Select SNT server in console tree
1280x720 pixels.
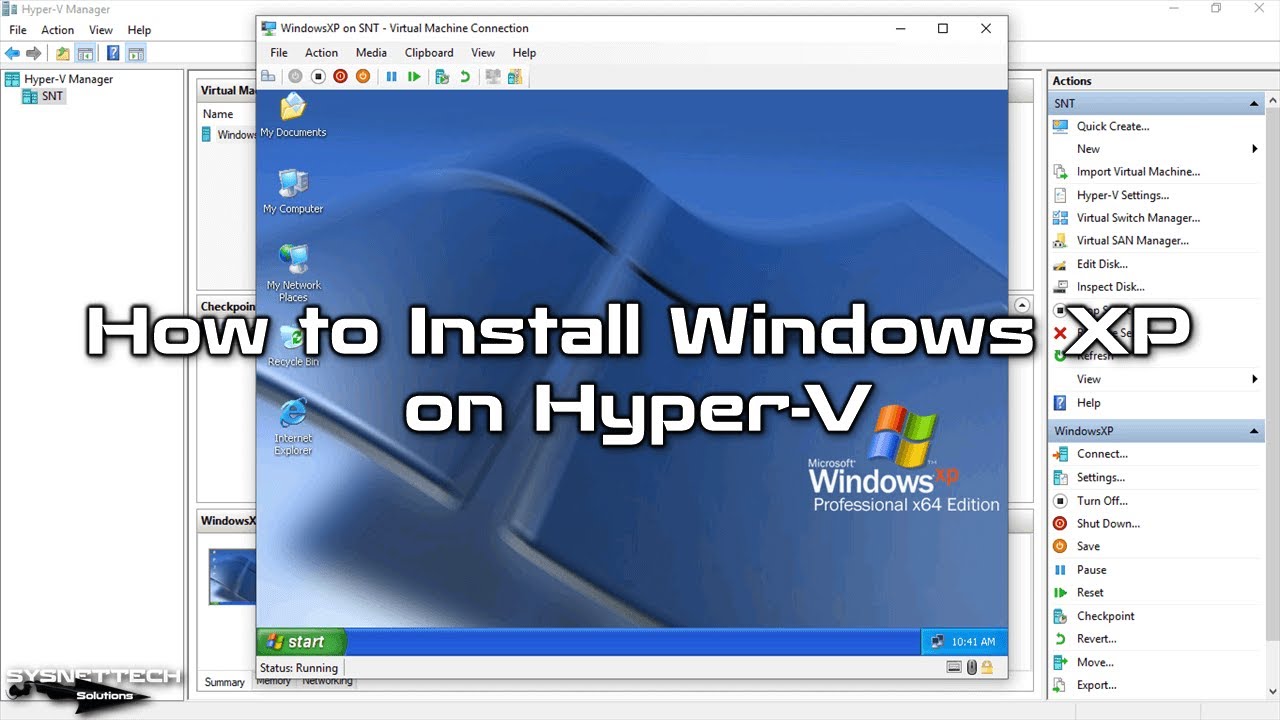click(x=43, y=96)
